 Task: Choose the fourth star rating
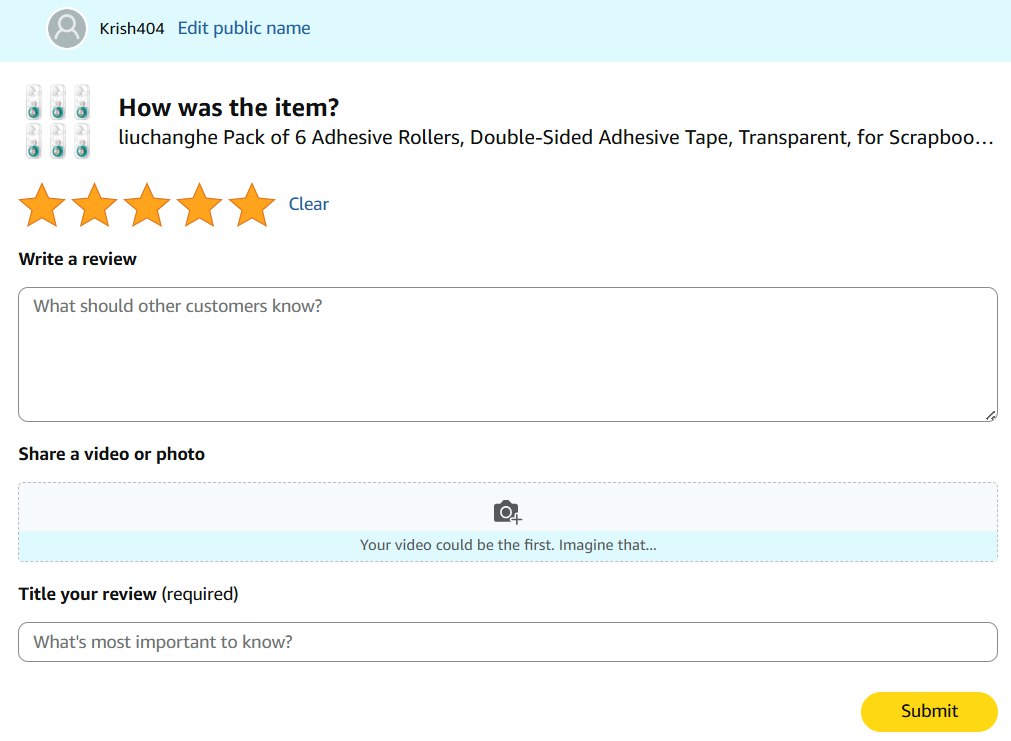click(200, 205)
